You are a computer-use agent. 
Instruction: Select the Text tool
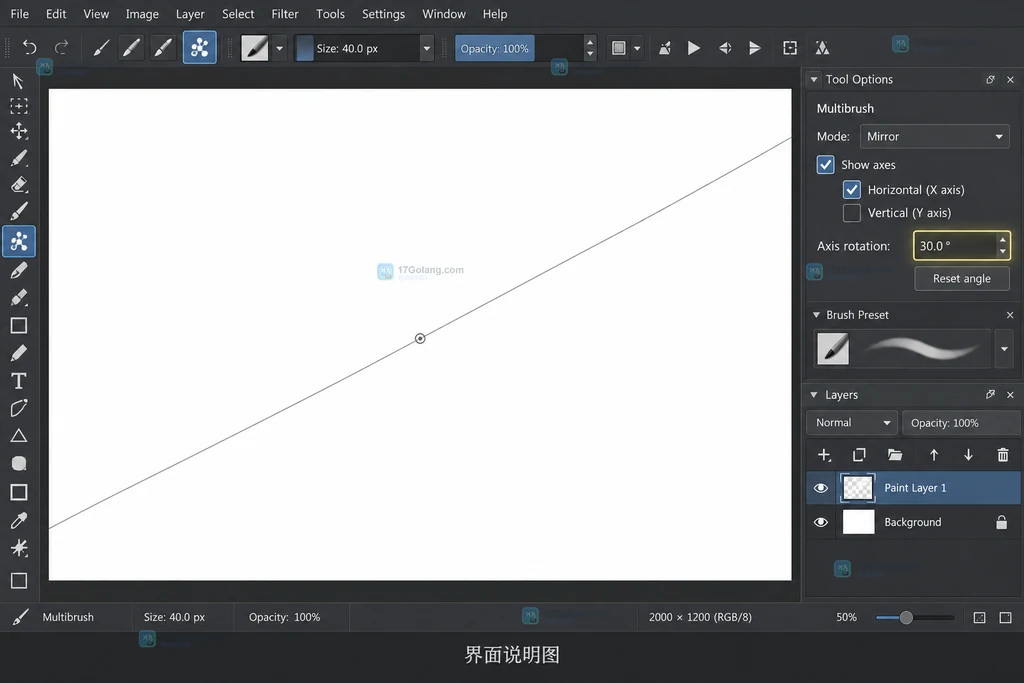click(19, 381)
